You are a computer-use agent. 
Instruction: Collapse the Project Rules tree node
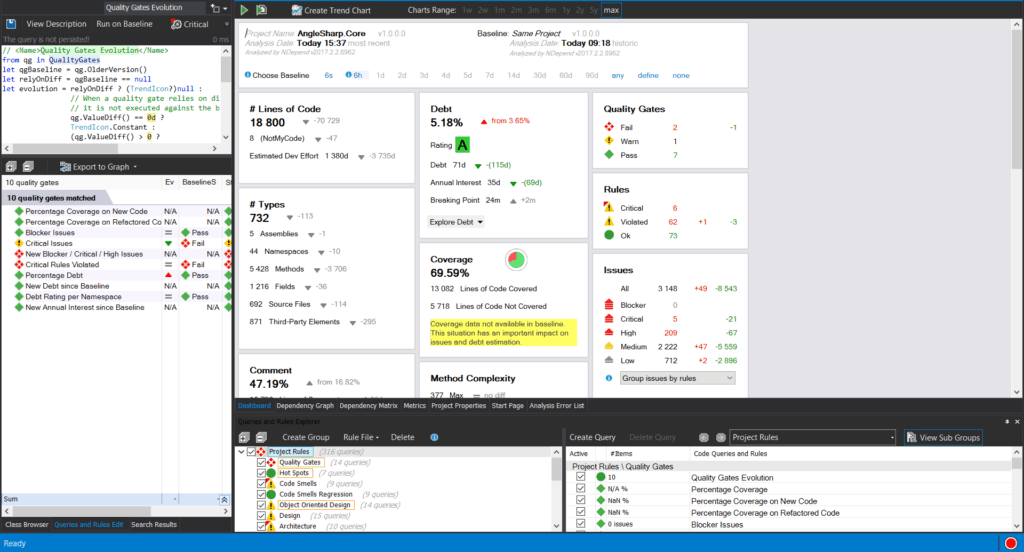[x=241, y=451]
